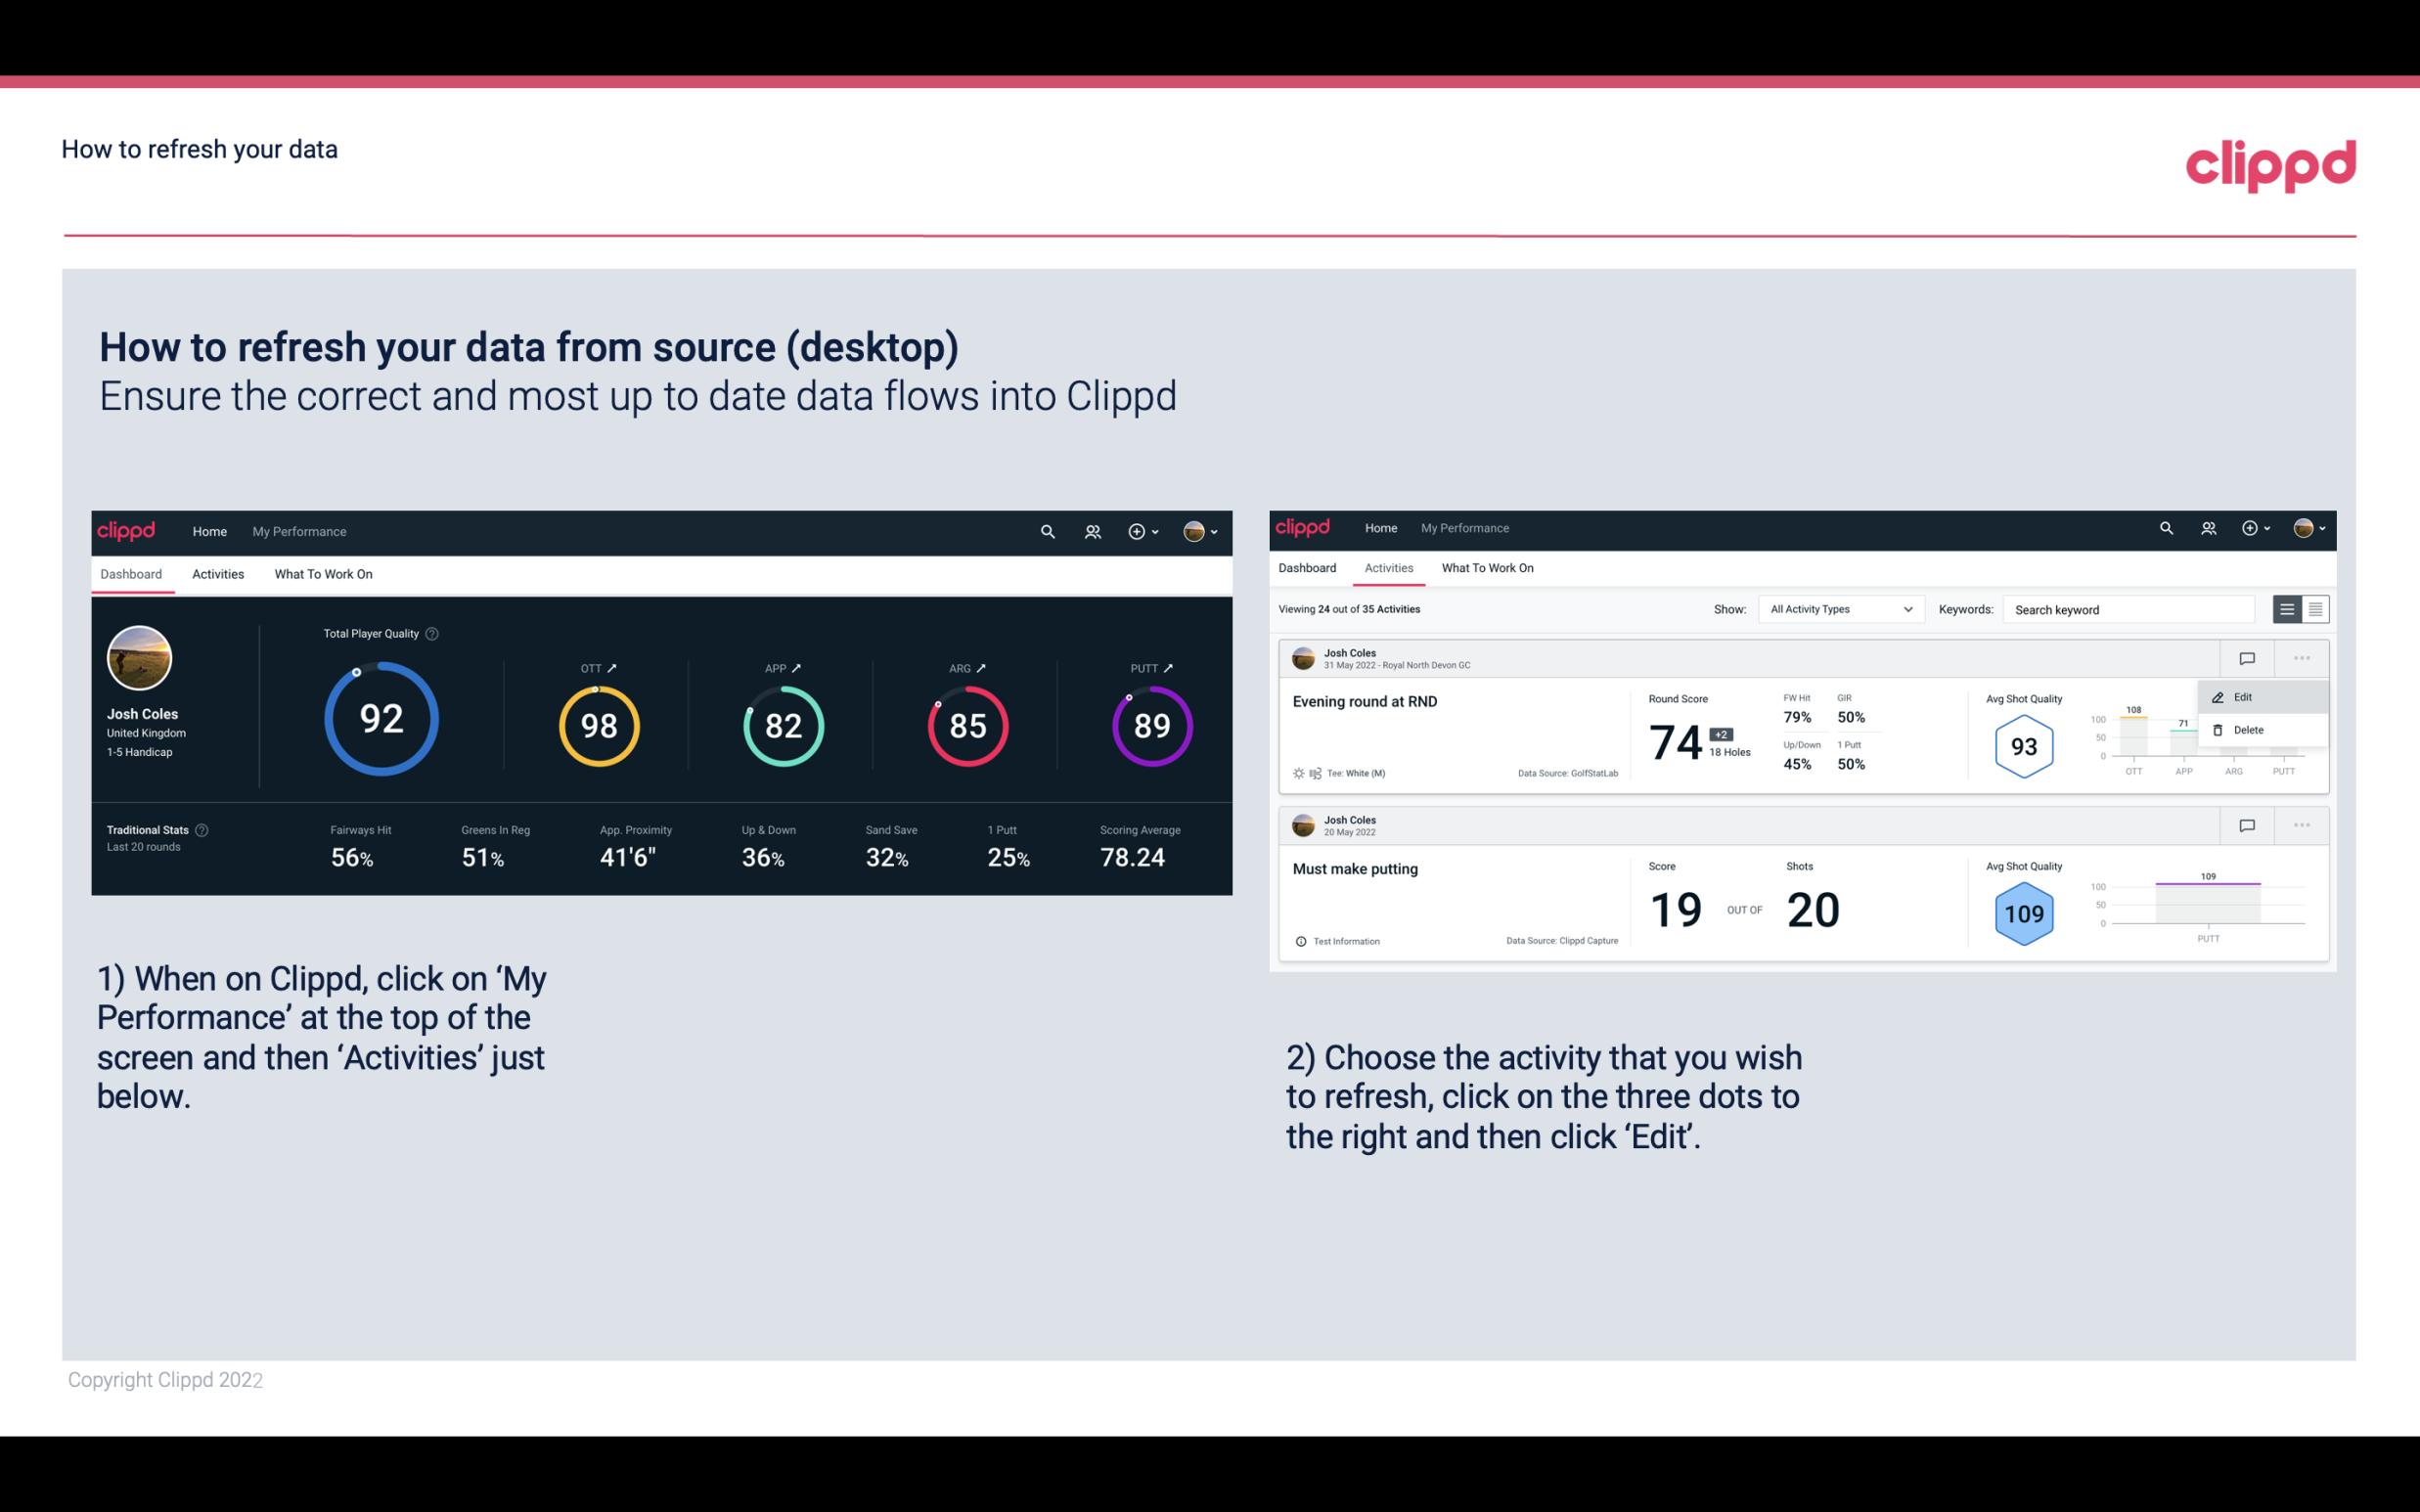Viewport: 2420px width, 1512px height.
Task: Click the list view icon in Activities
Action: coord(2288,609)
